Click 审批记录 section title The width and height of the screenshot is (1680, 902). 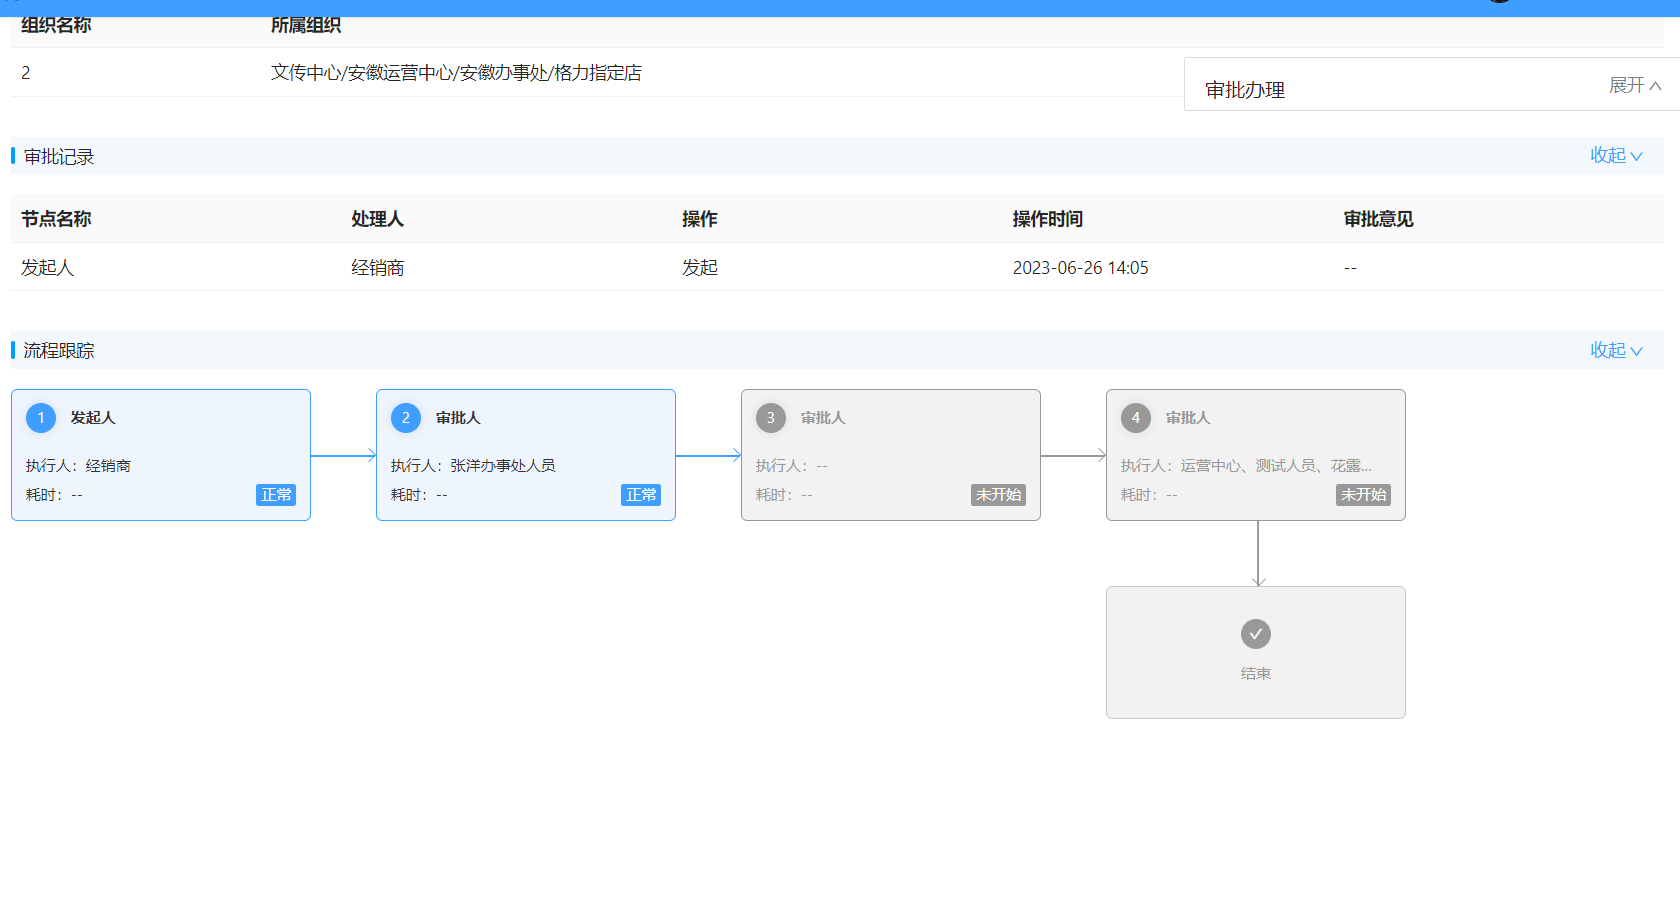click(59, 157)
